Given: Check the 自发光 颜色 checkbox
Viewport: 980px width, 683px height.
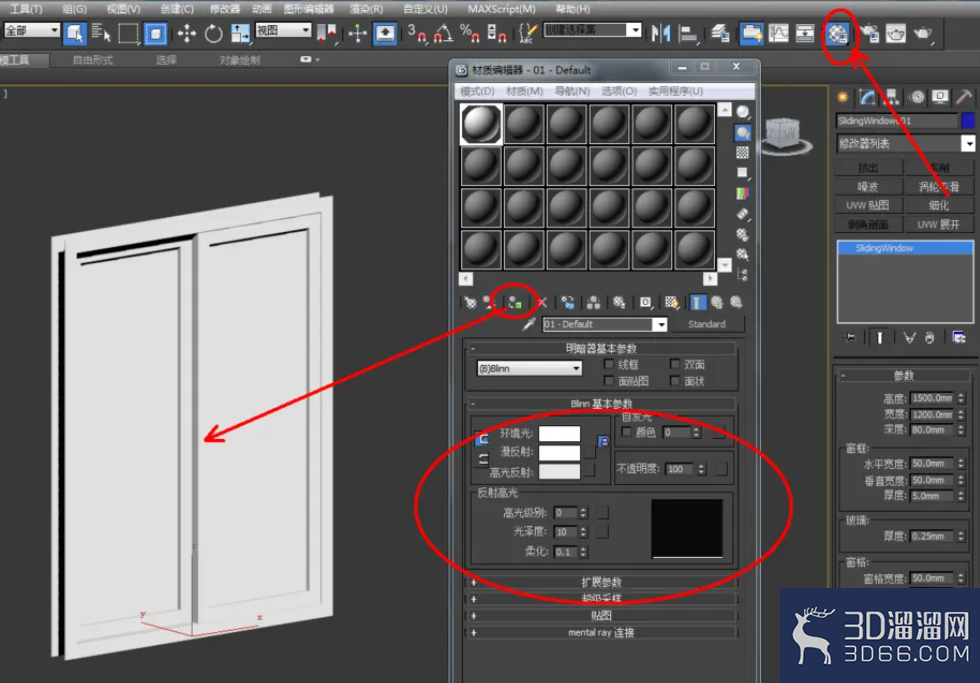Looking at the screenshot, I should click(626, 432).
